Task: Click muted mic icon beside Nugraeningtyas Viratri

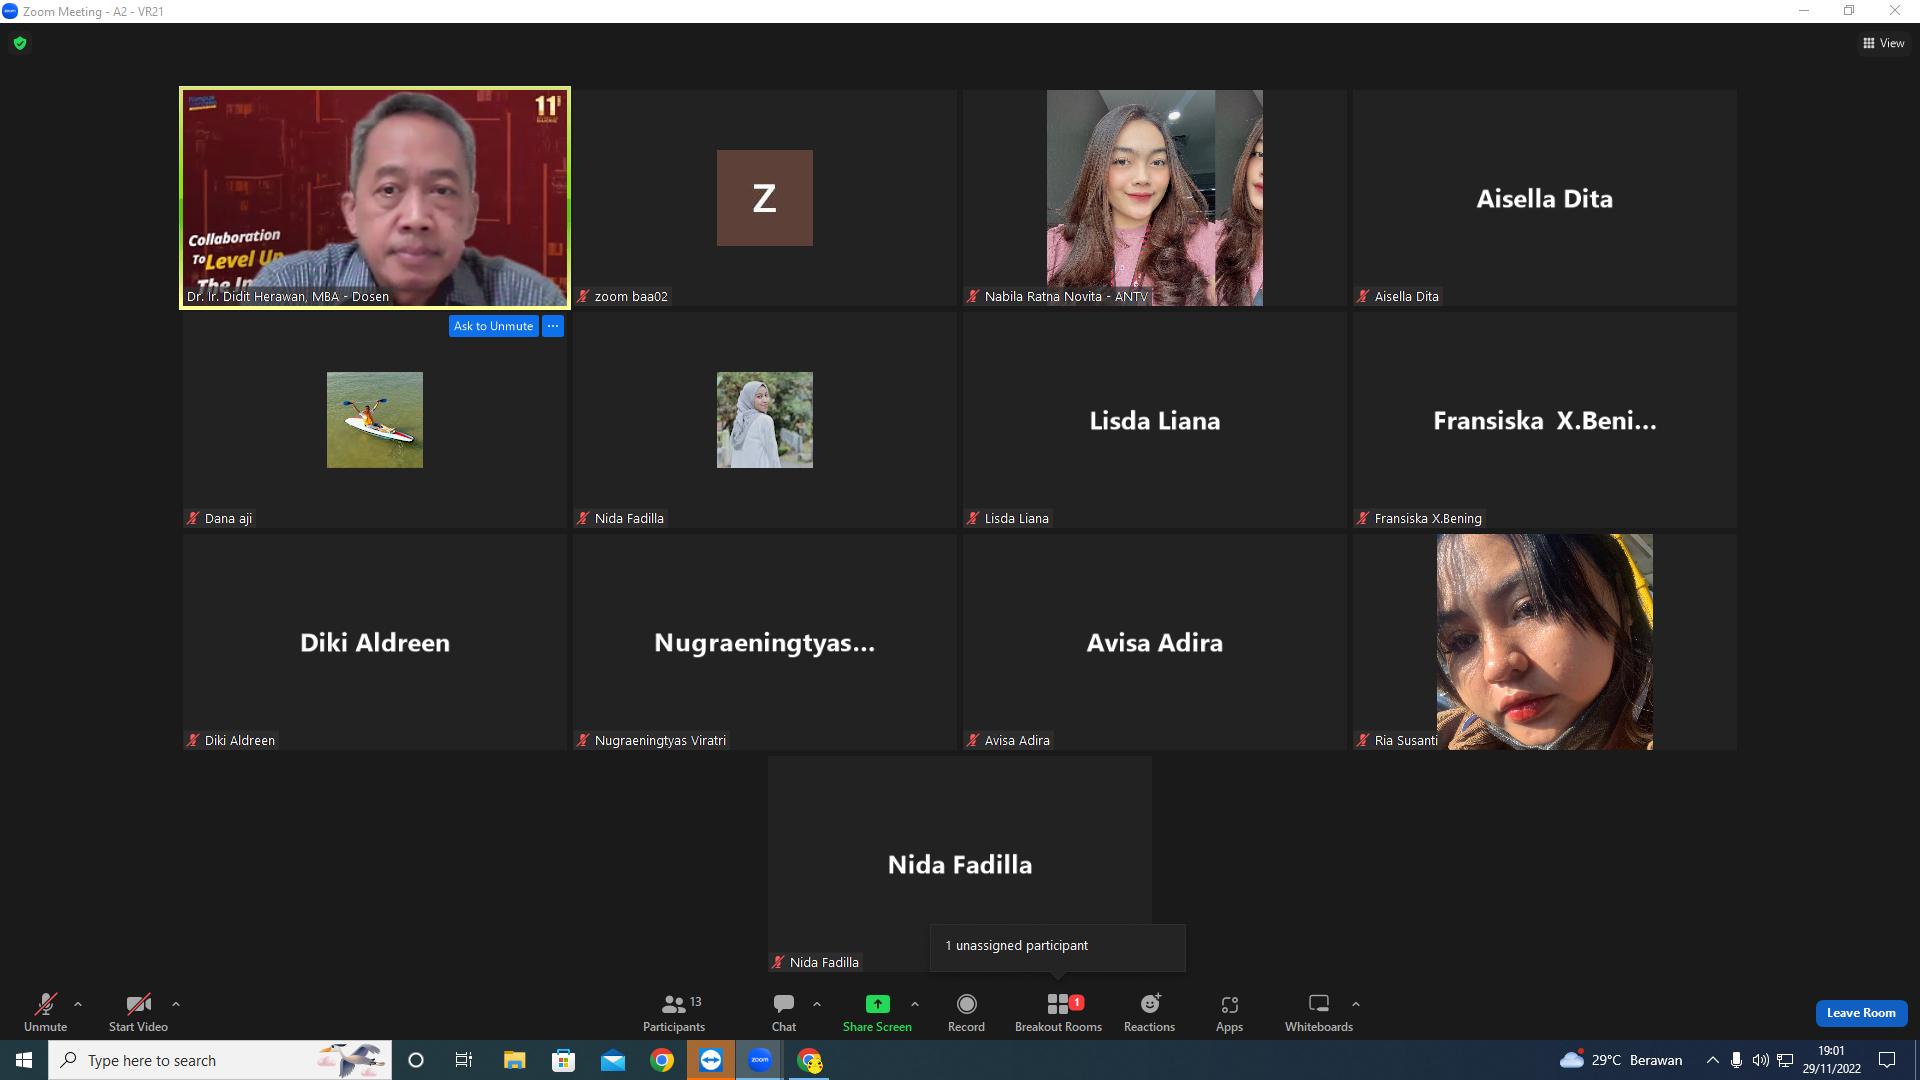Action: pos(583,740)
